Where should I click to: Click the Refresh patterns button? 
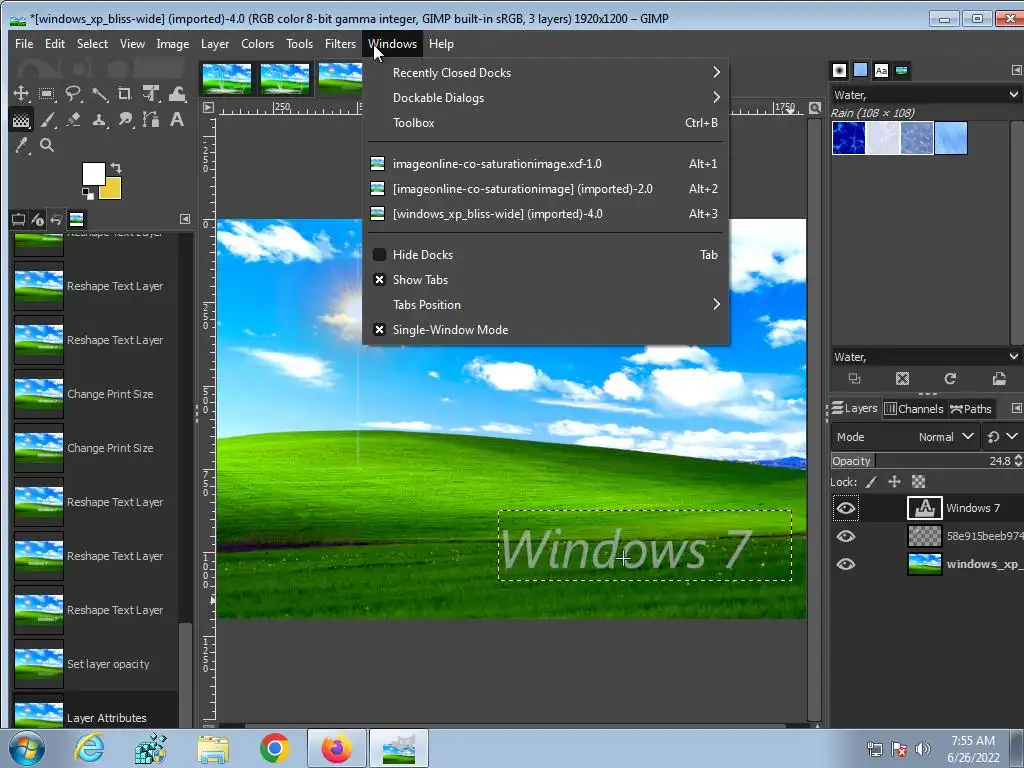click(950, 379)
